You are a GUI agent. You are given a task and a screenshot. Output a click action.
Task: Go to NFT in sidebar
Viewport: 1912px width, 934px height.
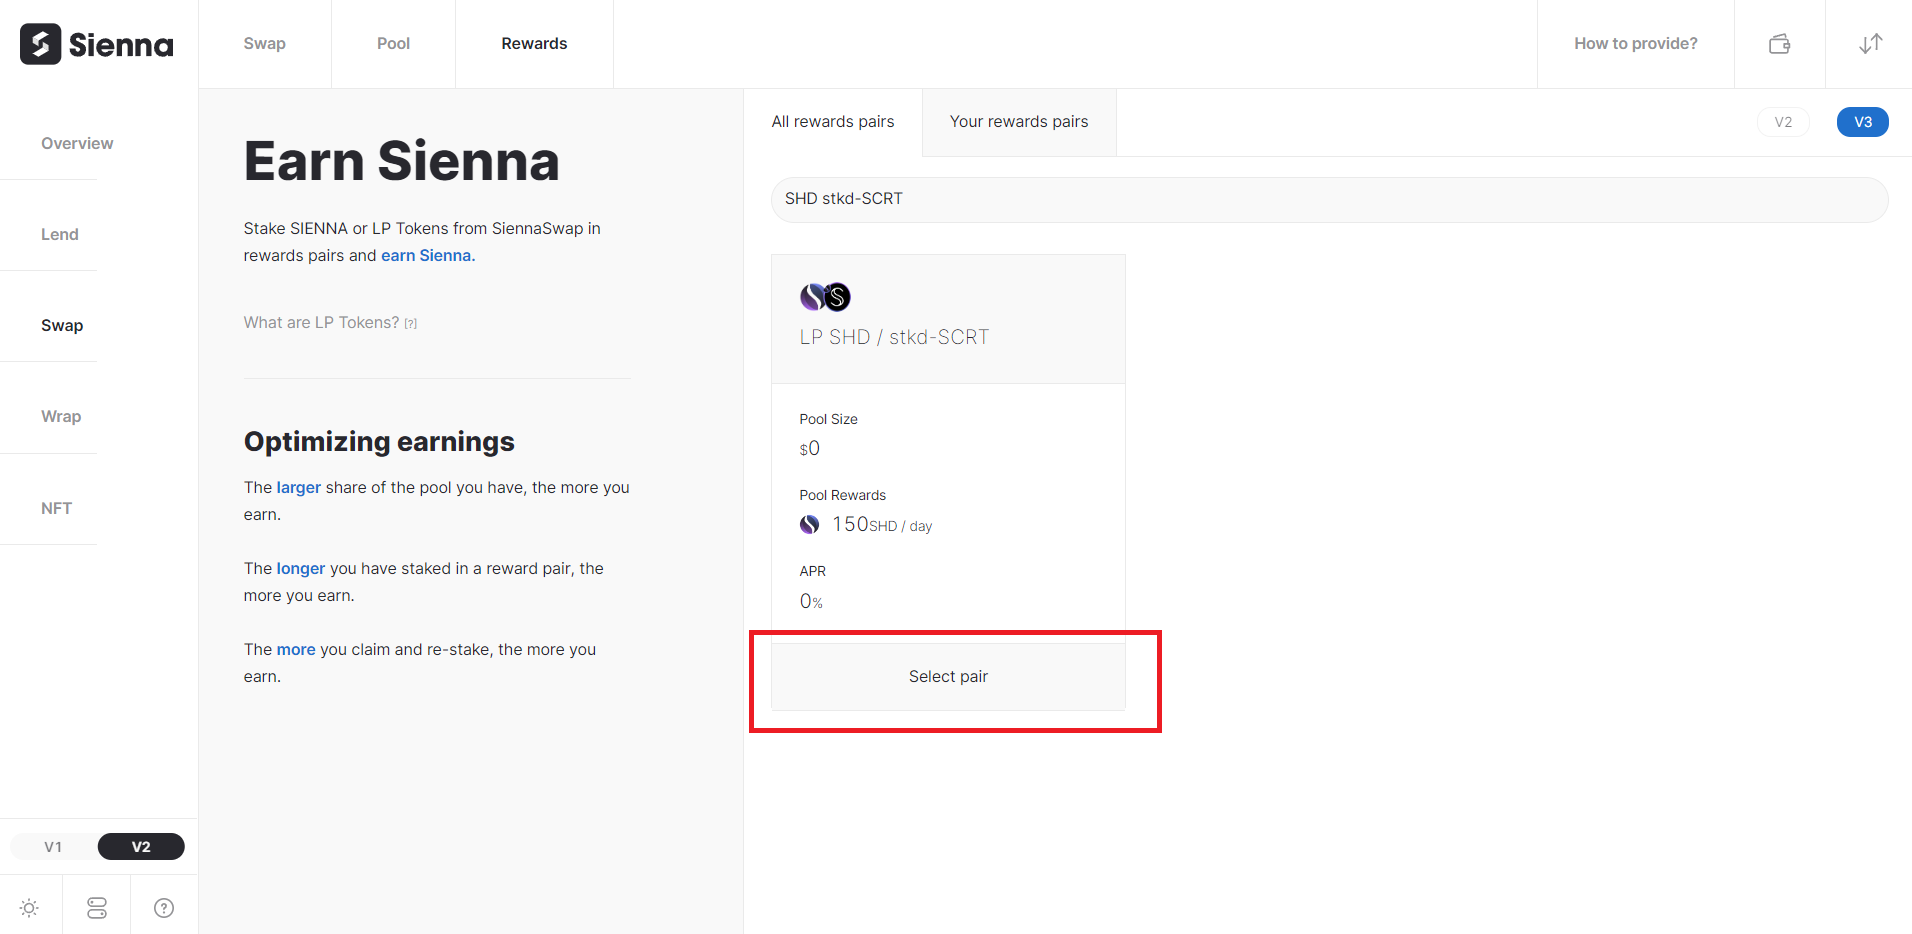coord(57,509)
